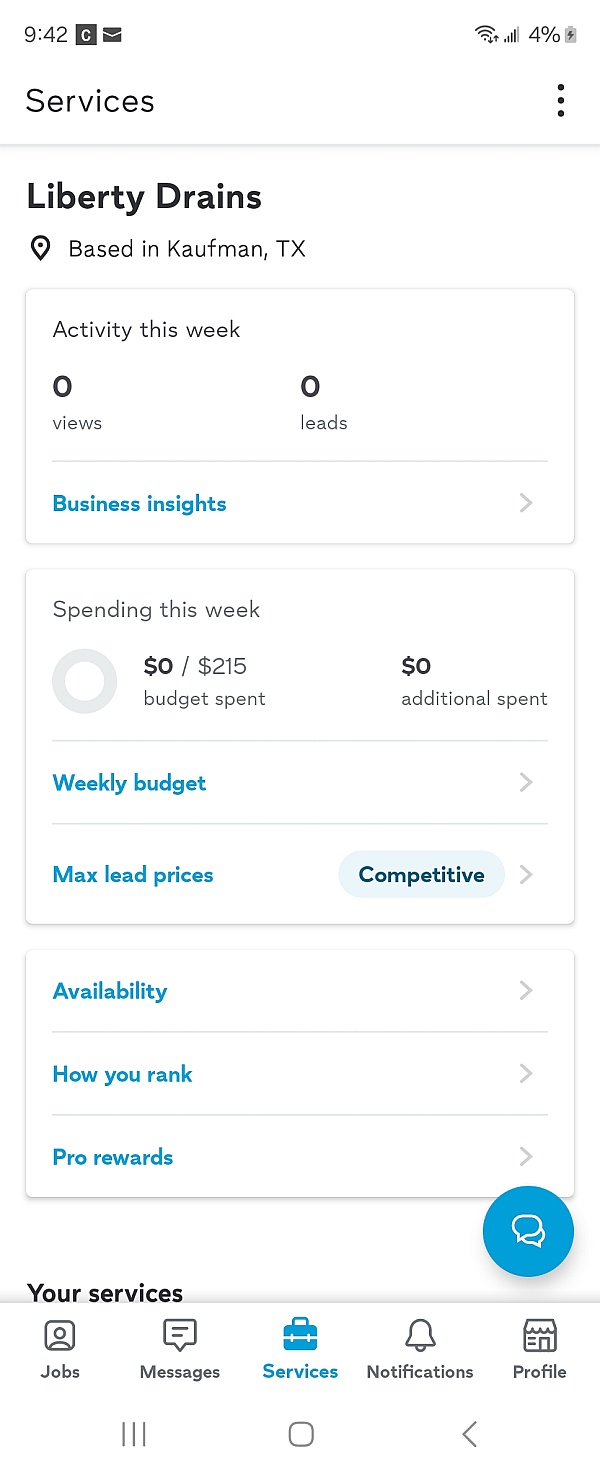This screenshot has height=1472, width=600.
Task: Expand the Business insights chevron
Action: (526, 503)
